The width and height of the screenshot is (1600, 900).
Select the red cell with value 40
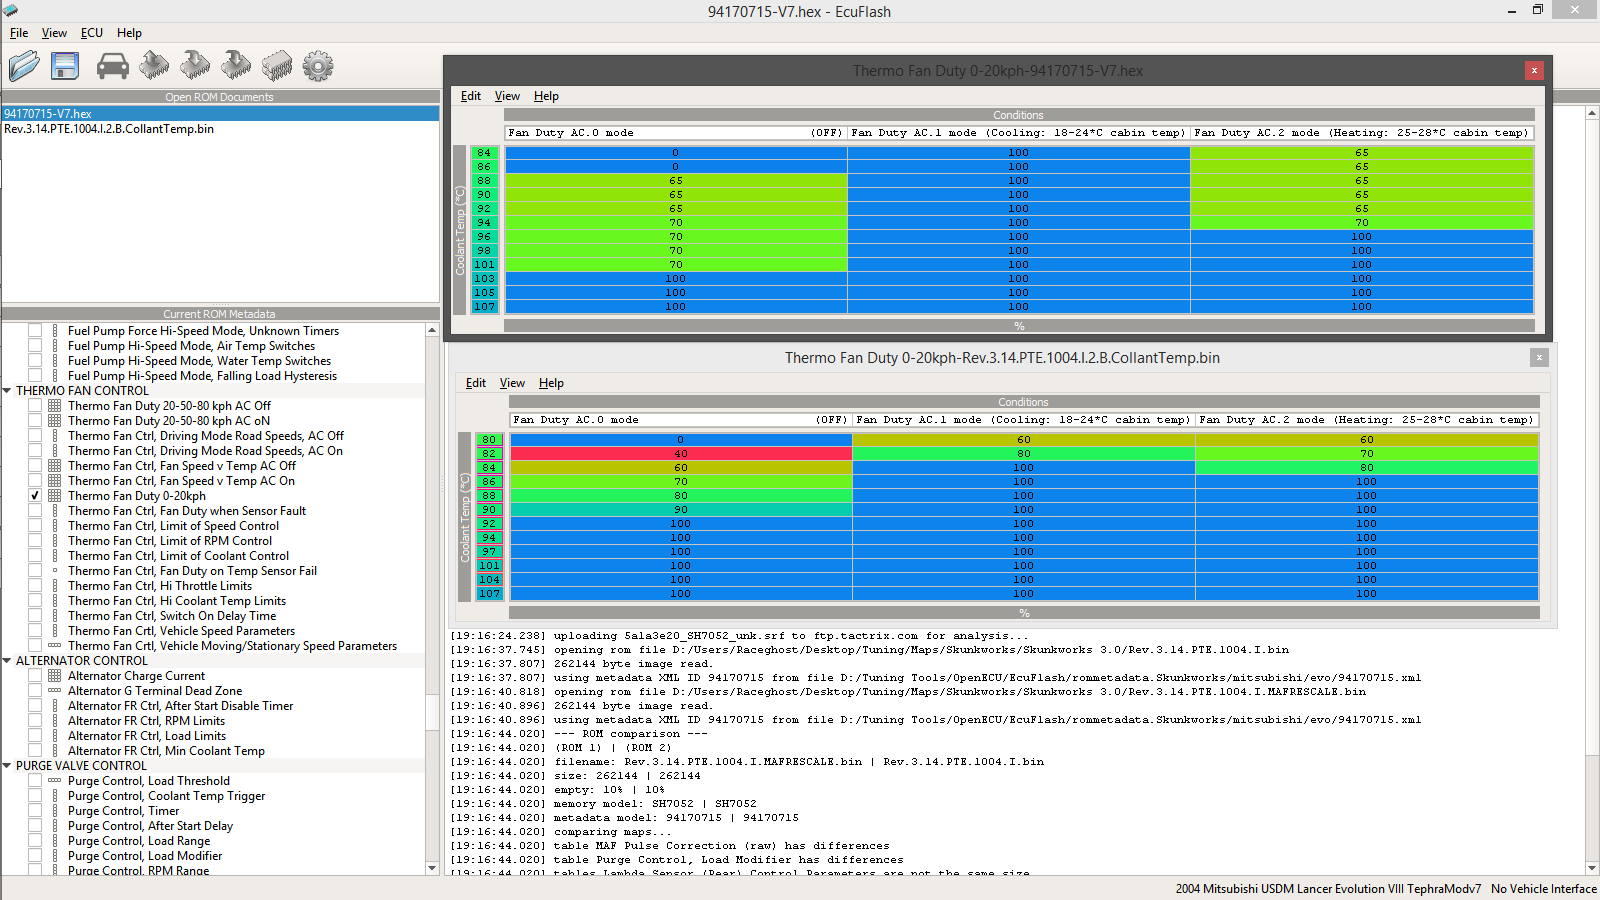pos(680,454)
